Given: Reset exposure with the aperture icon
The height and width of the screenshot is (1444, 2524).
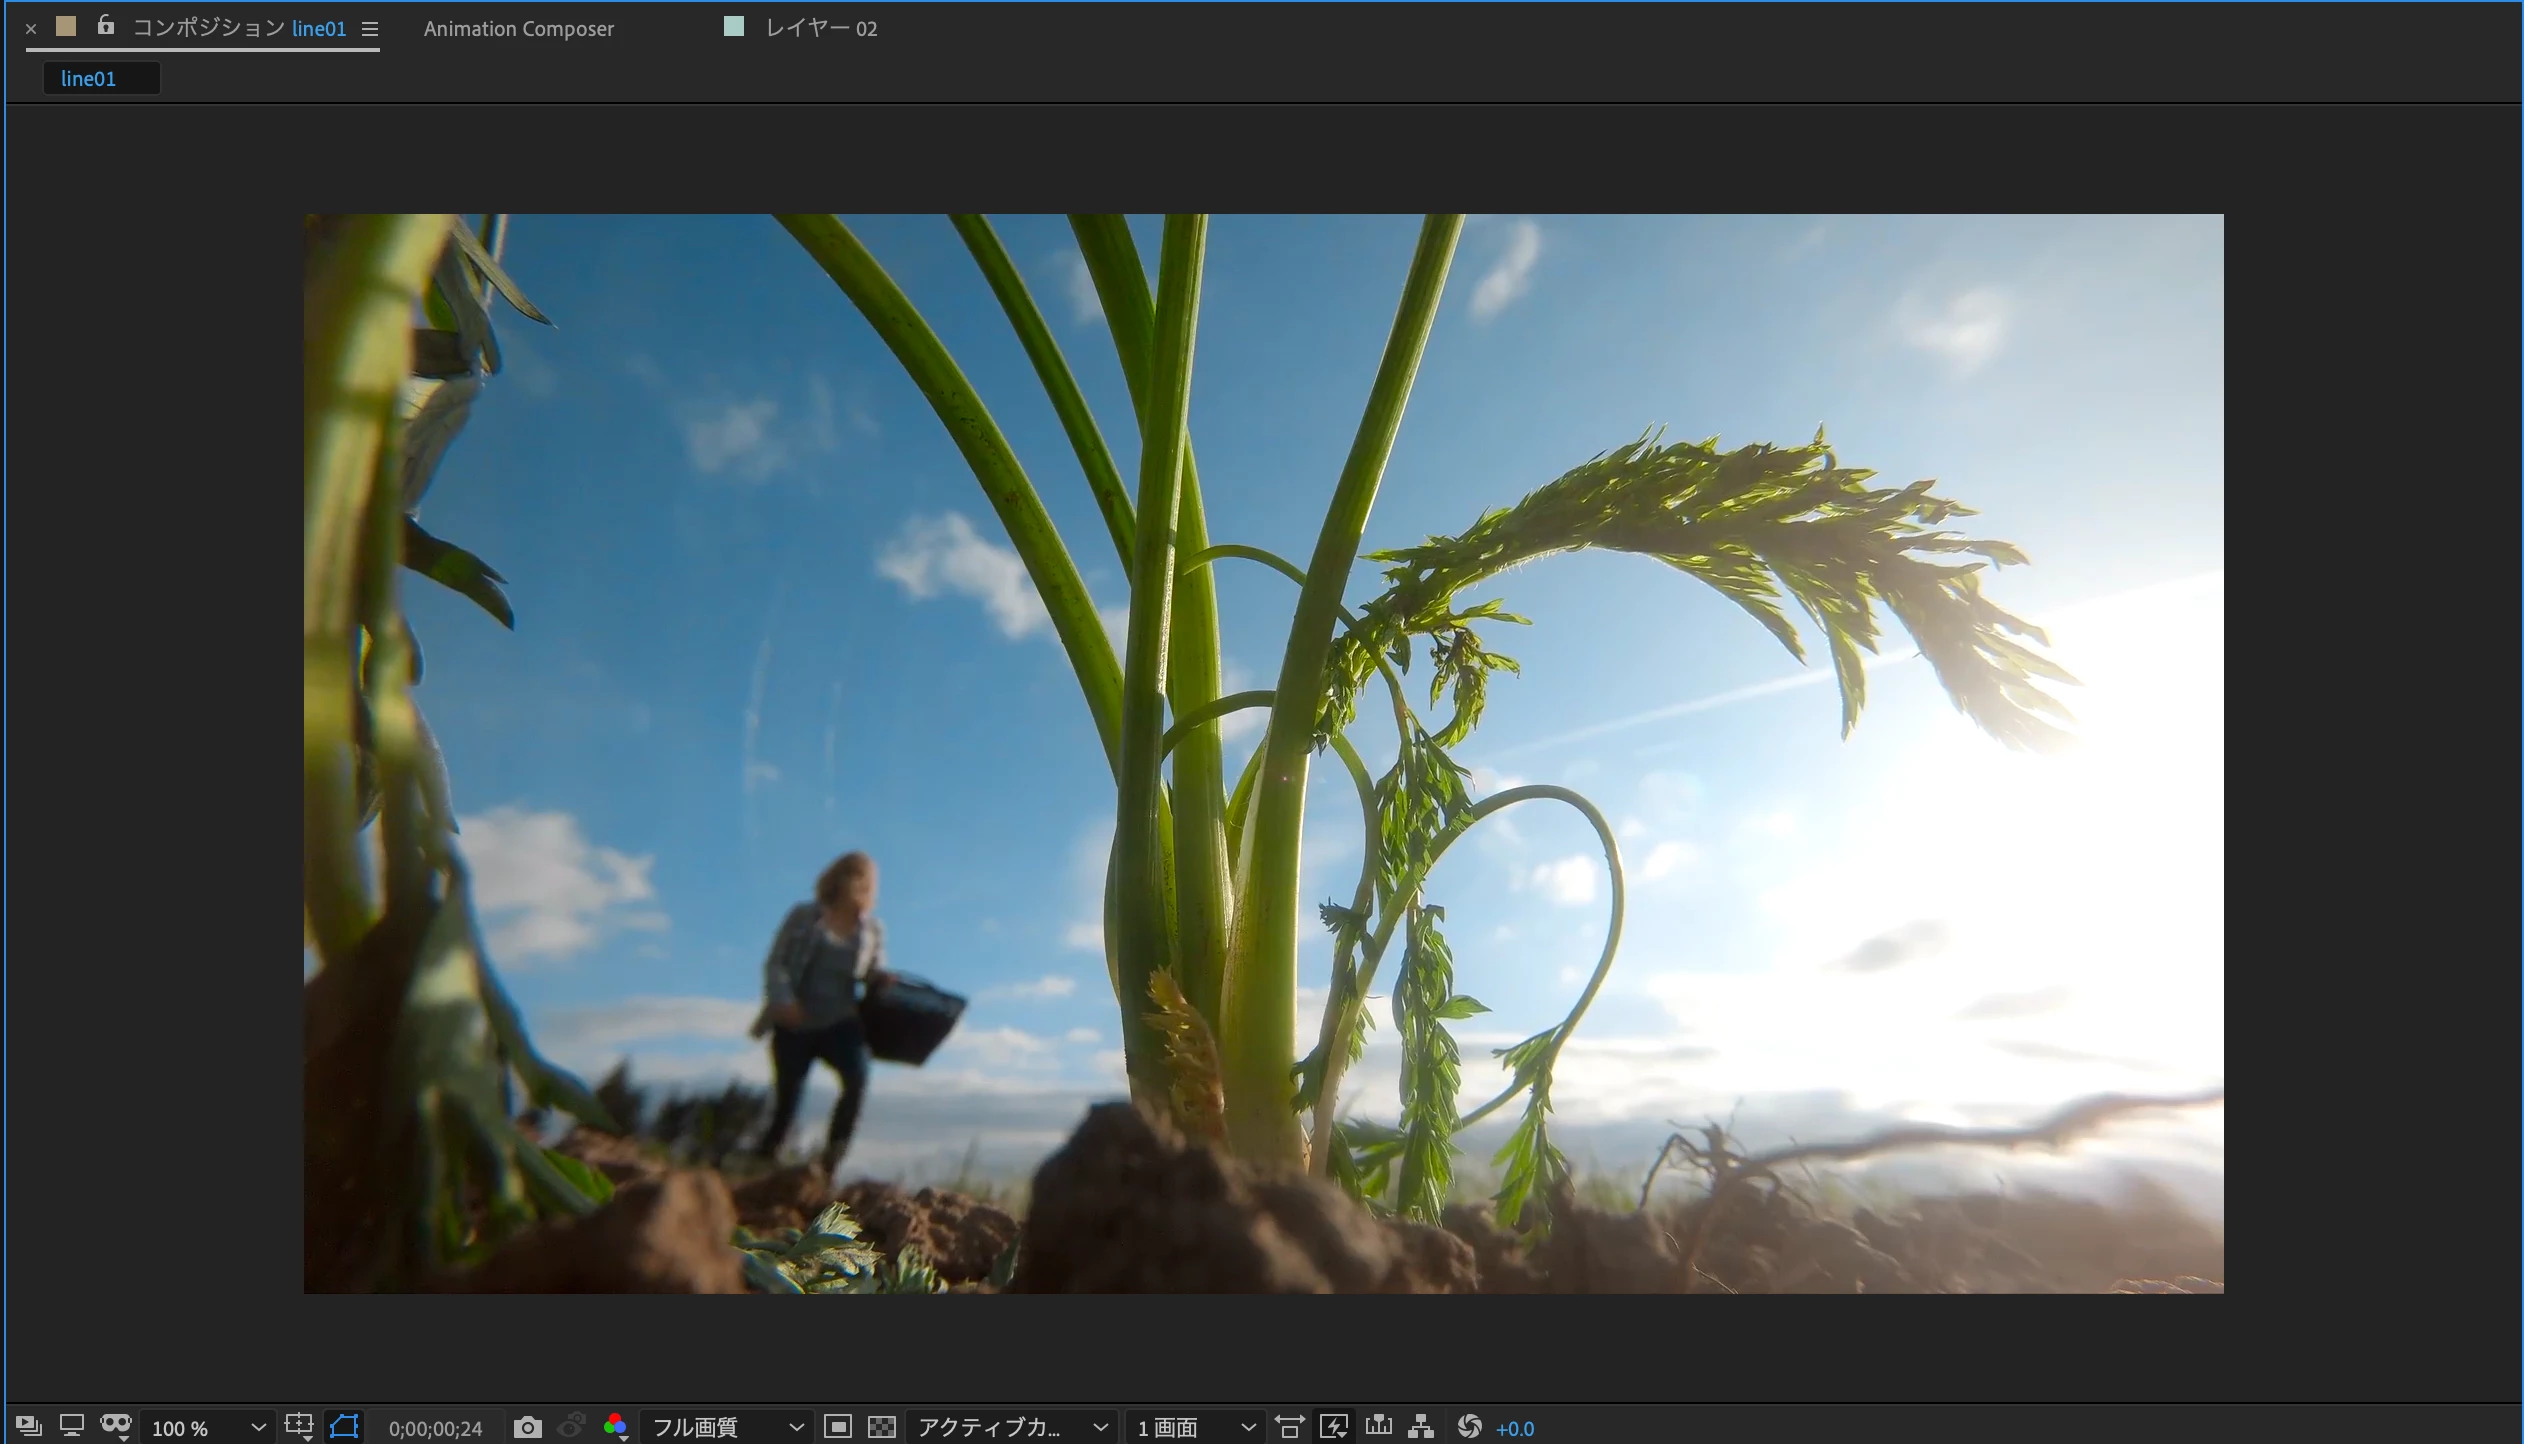Looking at the screenshot, I should point(1469,1427).
